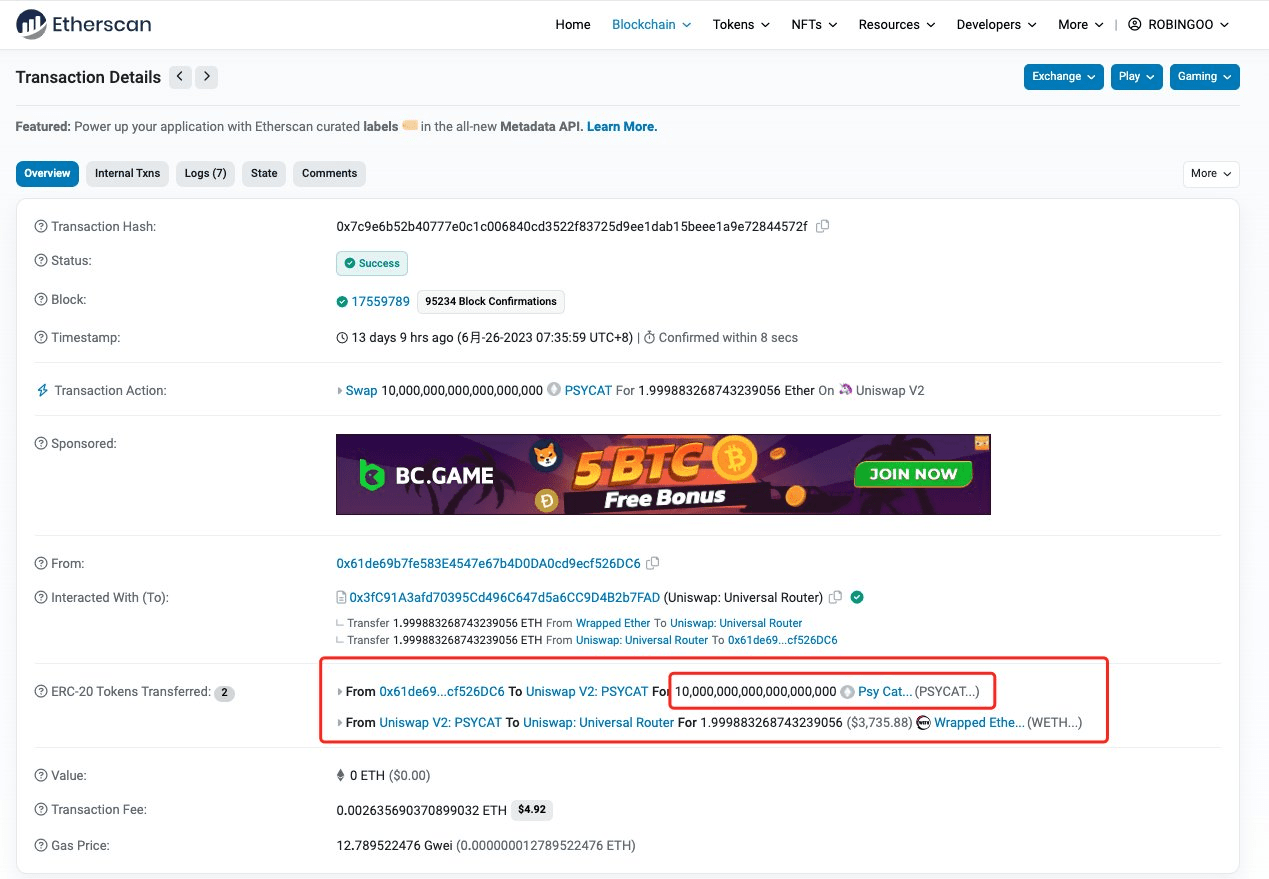The width and height of the screenshot is (1269, 879).
Task: Switch to Internal Txns tab
Action: [127, 174]
